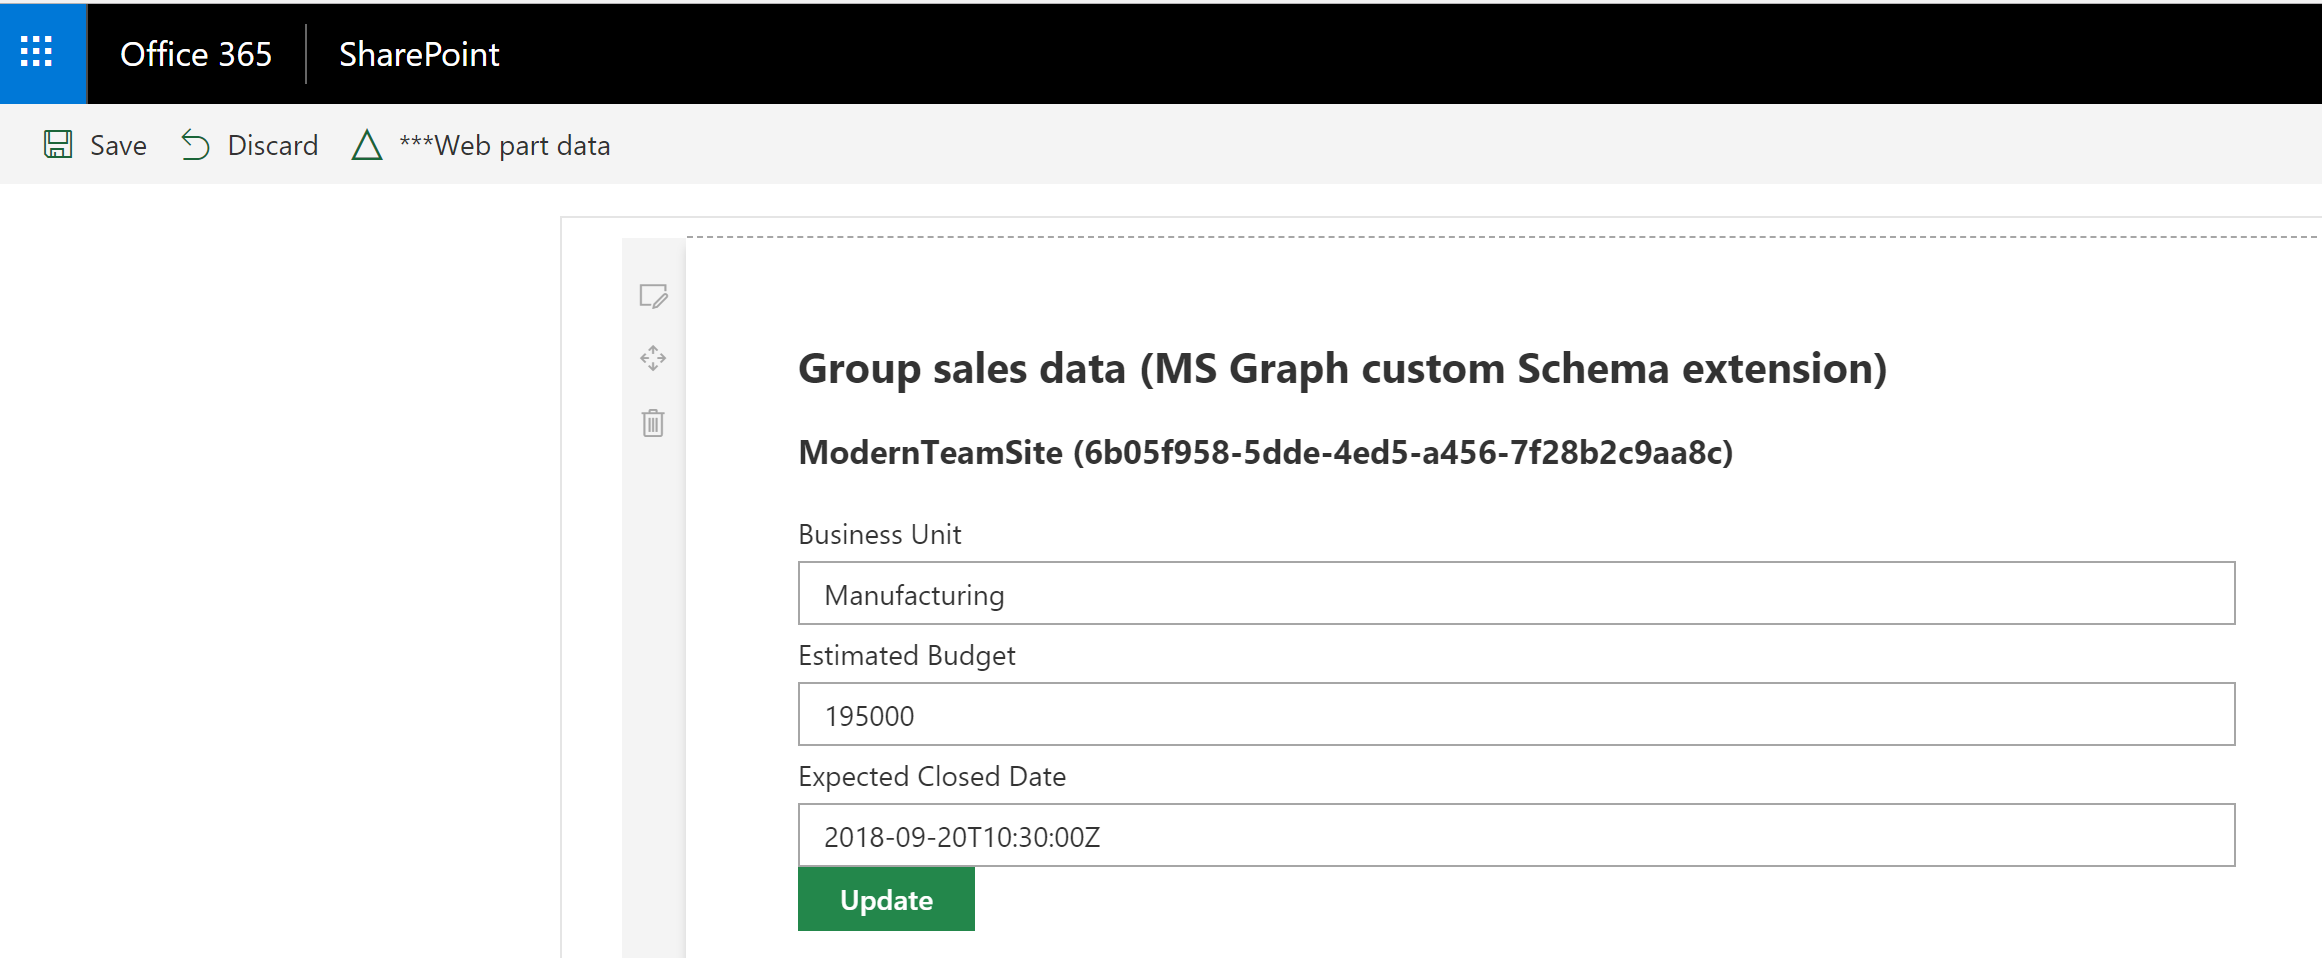Open the Office 365 app launcher

tap(37, 53)
